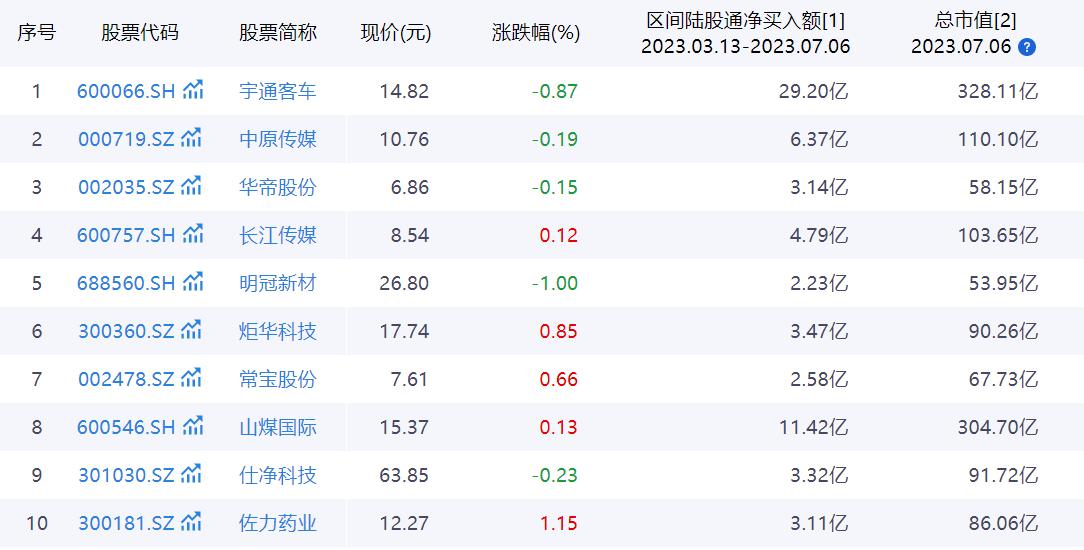Open stock code link 600757.SH

tap(127, 236)
